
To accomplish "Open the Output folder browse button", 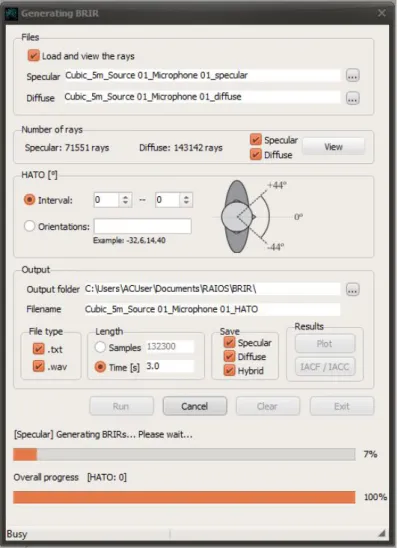I will point(352,290).
